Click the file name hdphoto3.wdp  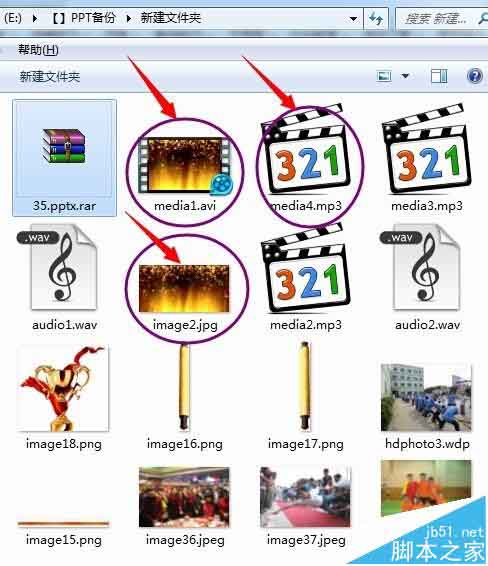tap(427, 444)
